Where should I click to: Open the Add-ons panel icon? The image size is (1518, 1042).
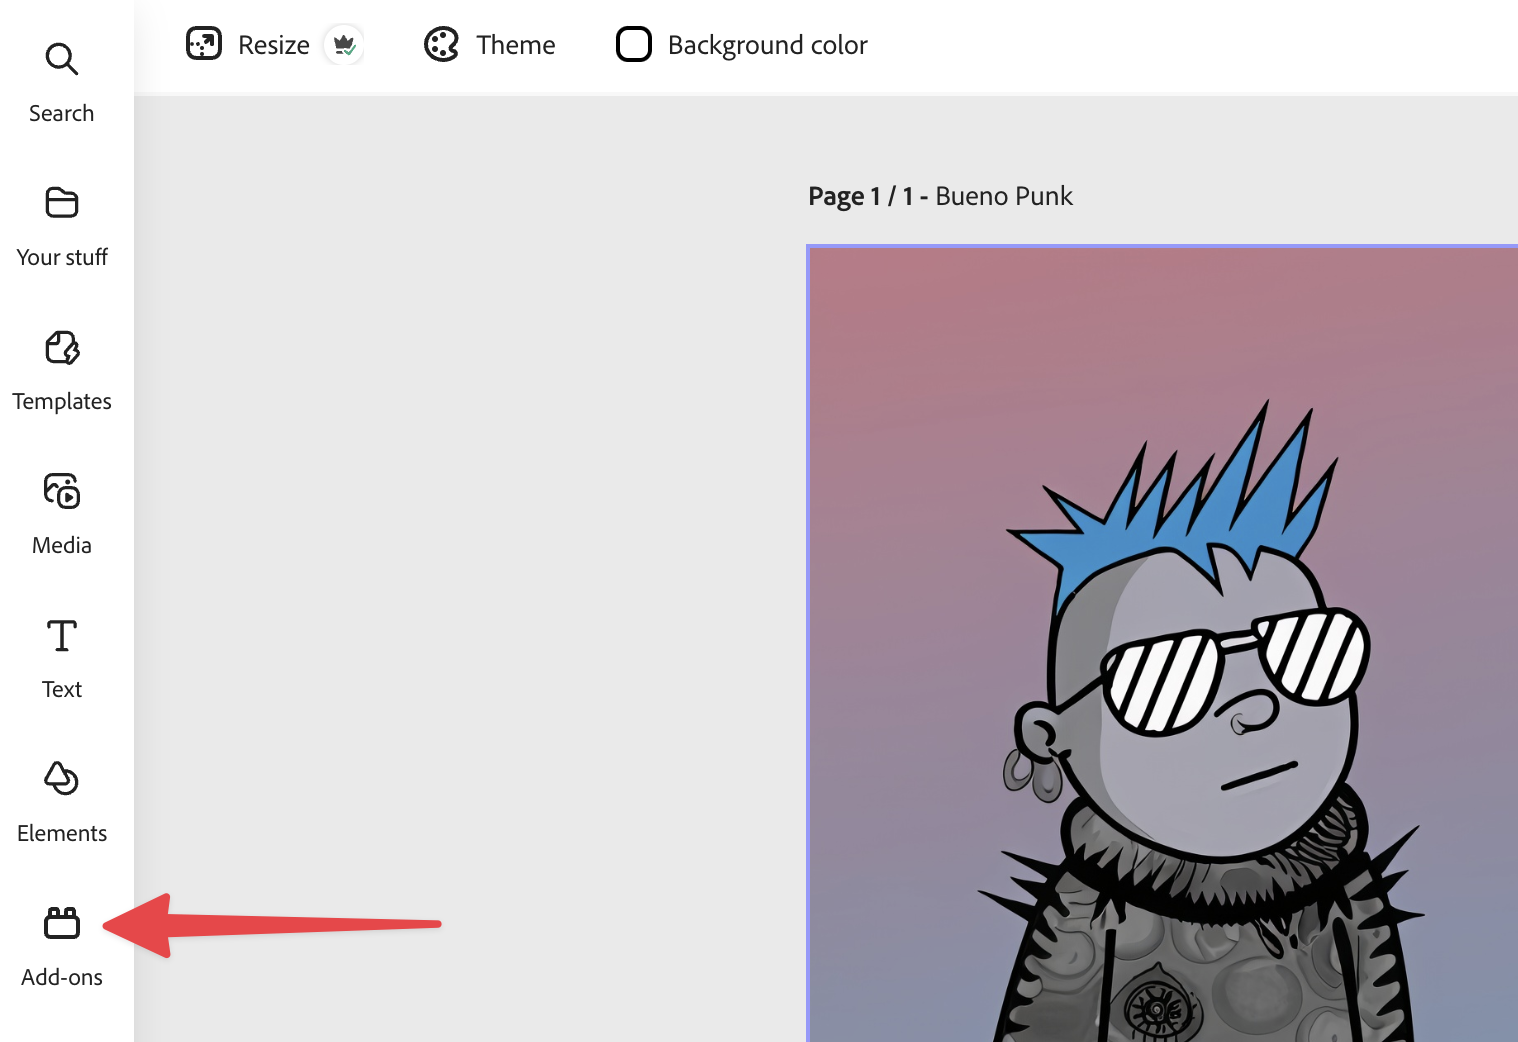(62, 922)
